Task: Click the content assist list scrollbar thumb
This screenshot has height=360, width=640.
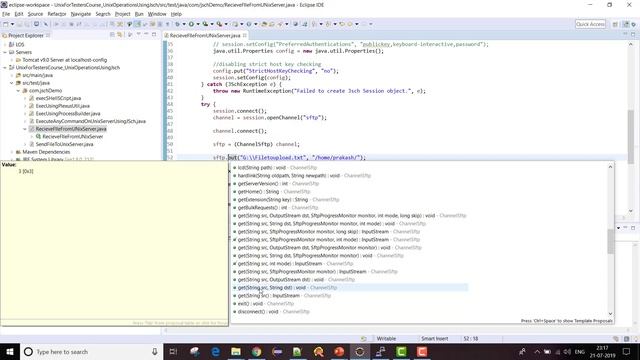Action: pyautogui.click(x=611, y=241)
